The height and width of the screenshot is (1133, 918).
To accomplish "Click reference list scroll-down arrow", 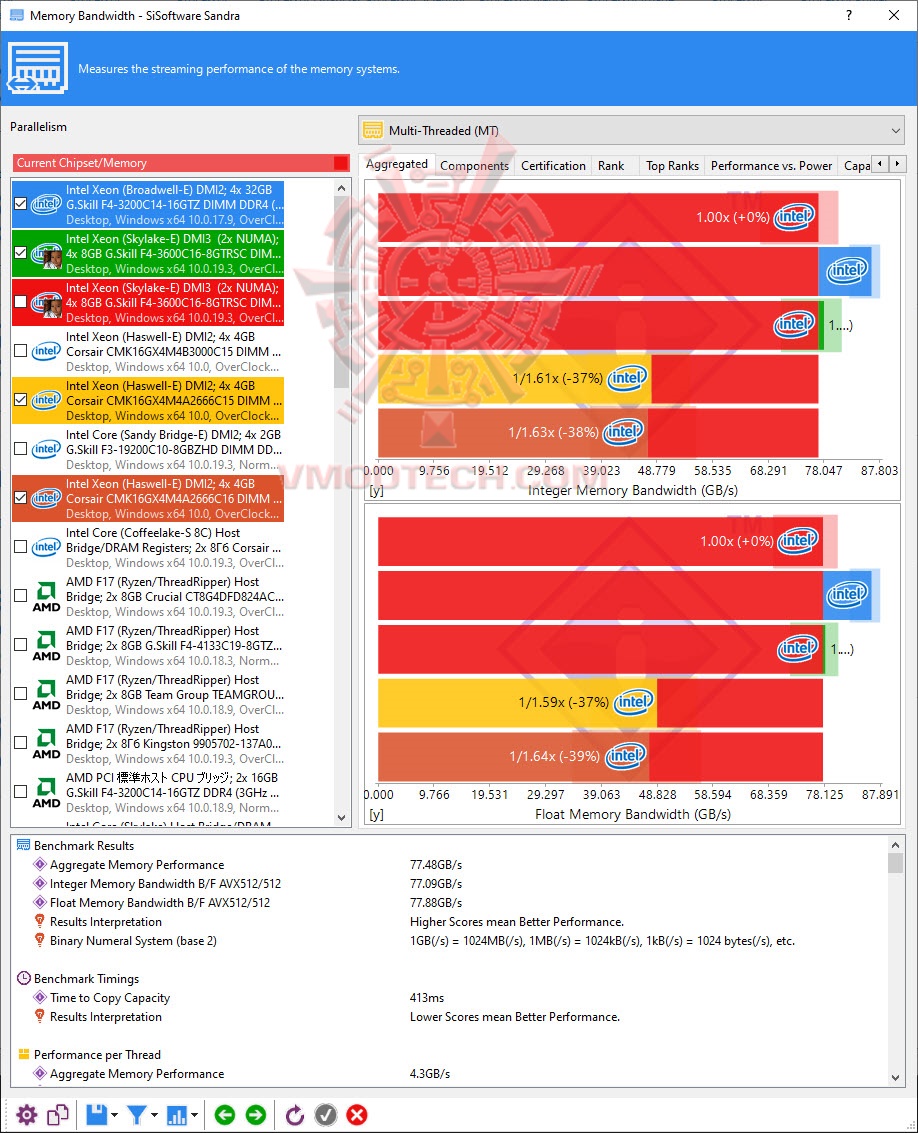I will coord(342,818).
